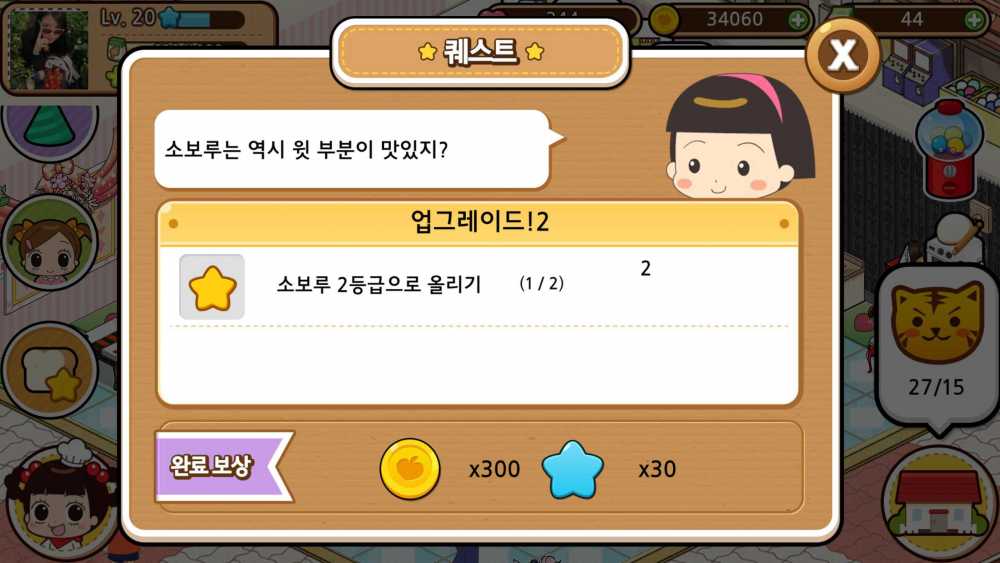Tap the yellow star quest item icon
The height and width of the screenshot is (563, 1000).
click(212, 288)
